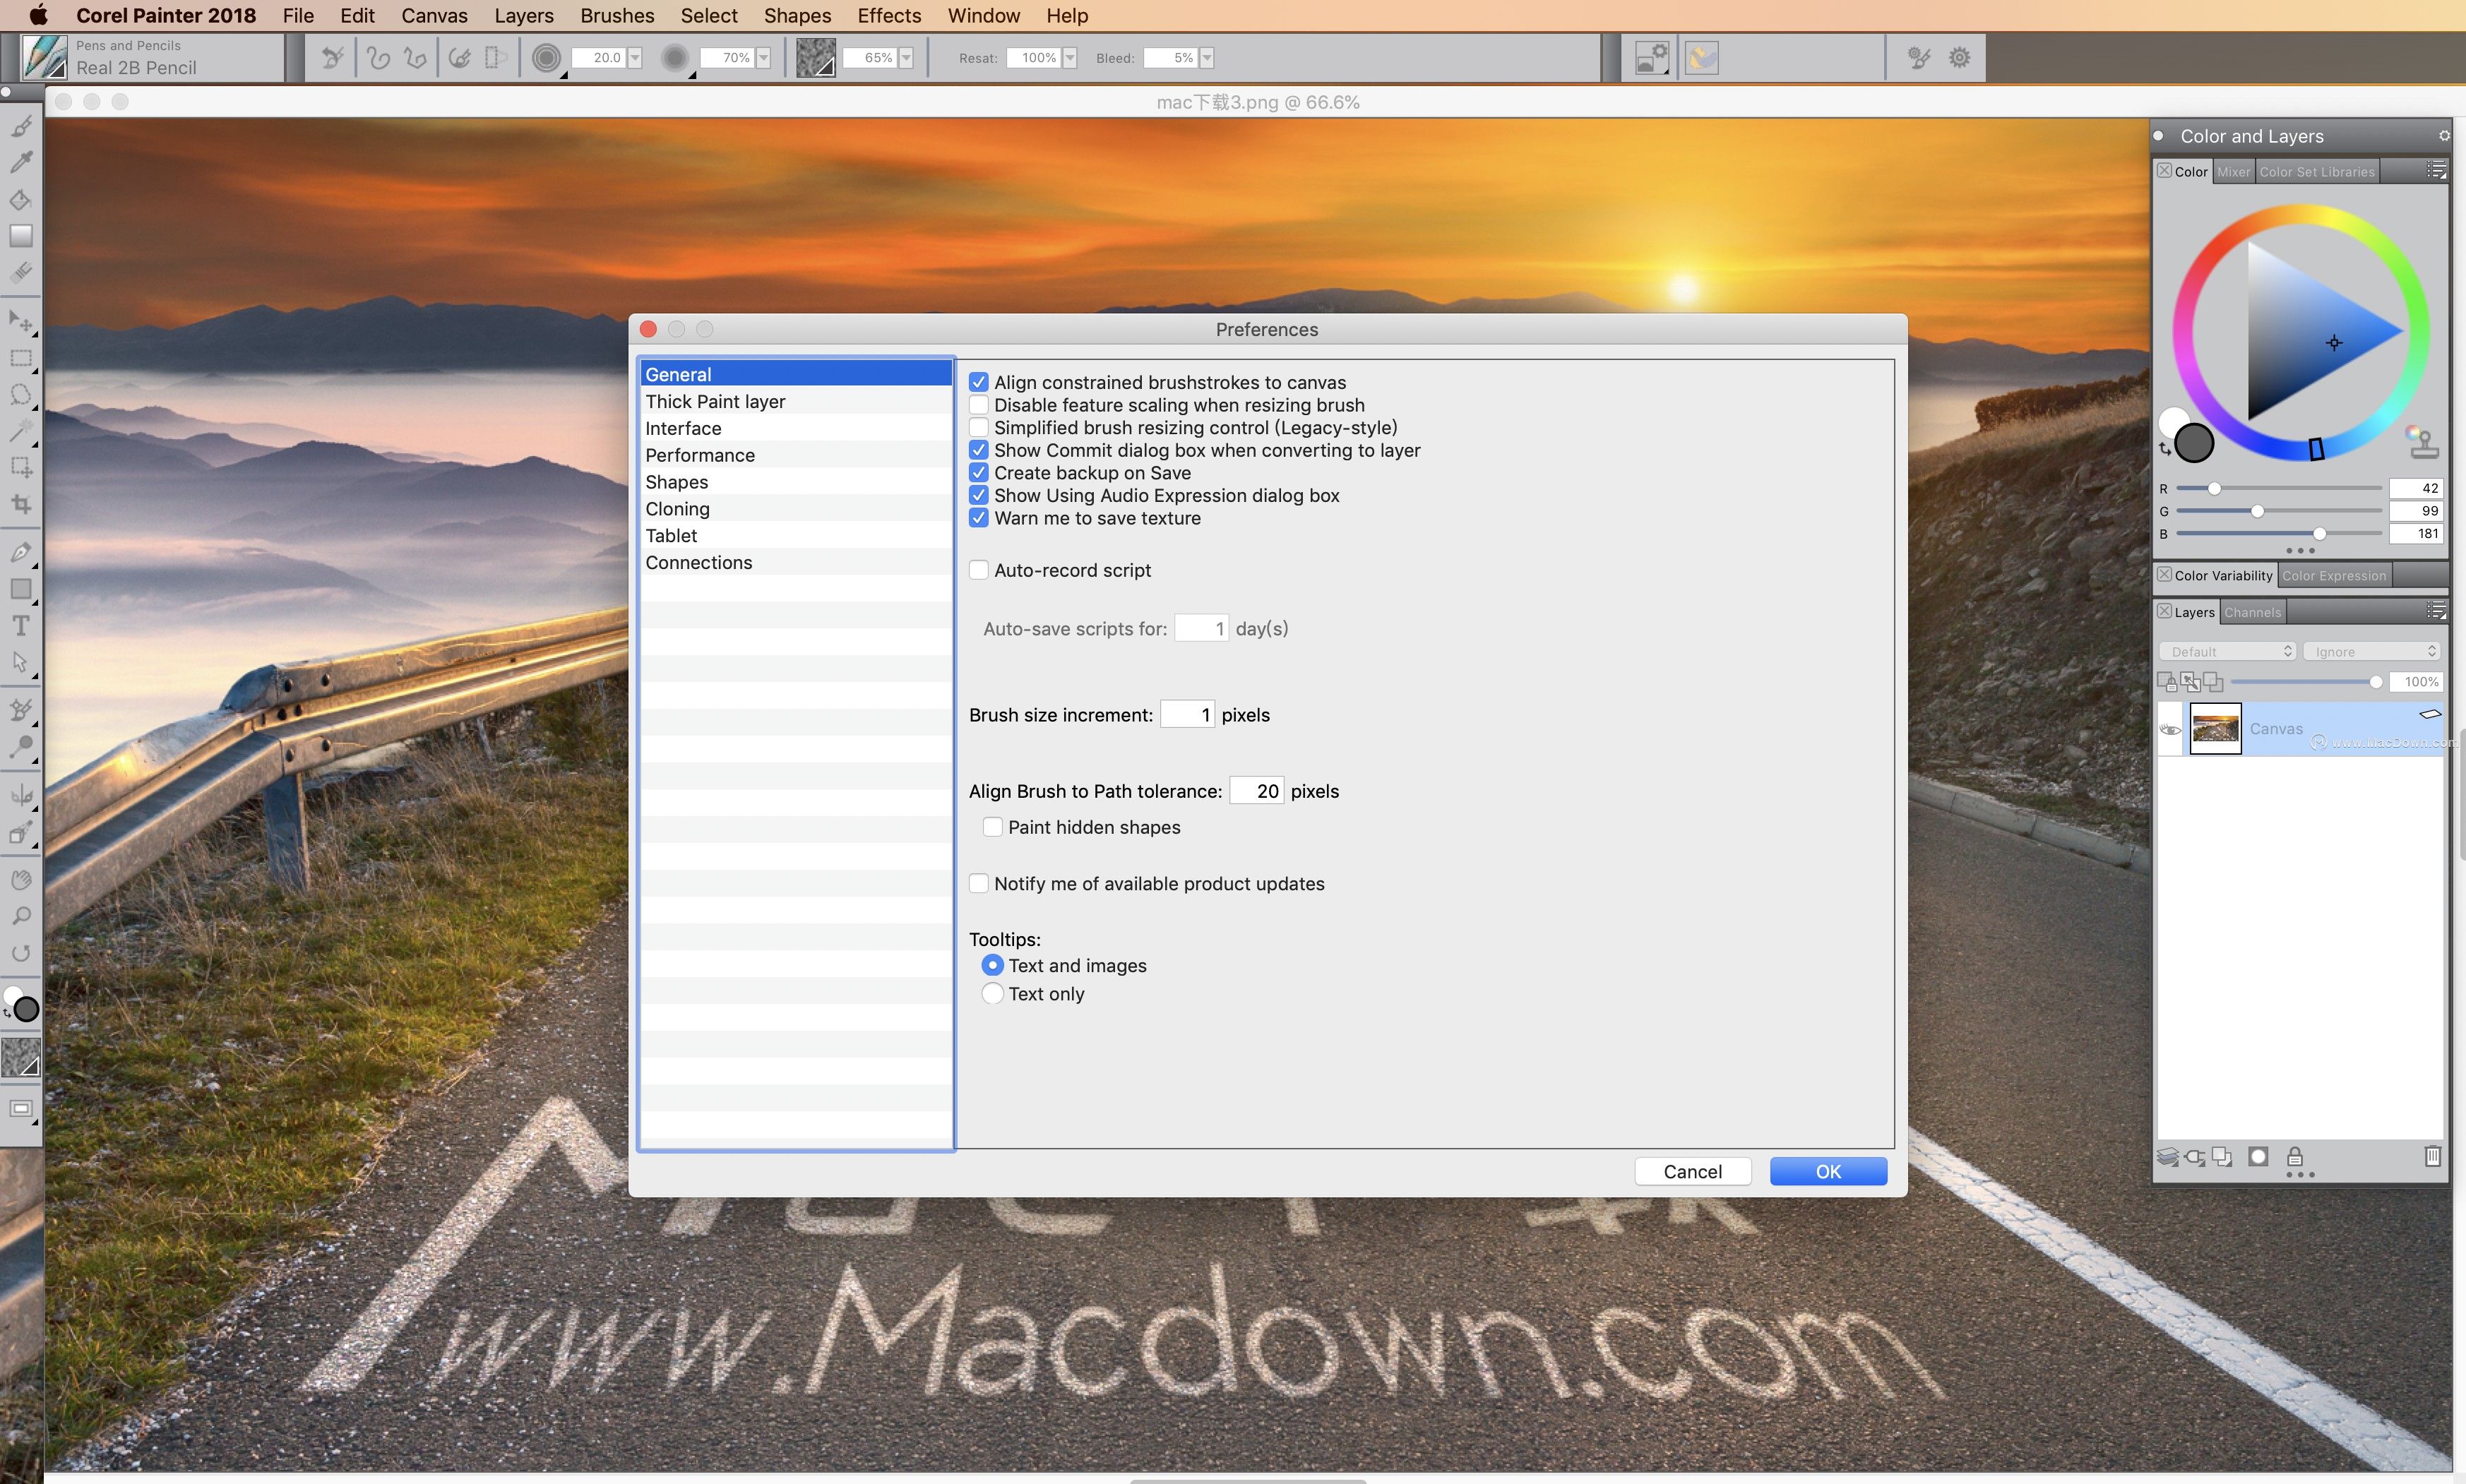This screenshot has width=2466, height=1484.
Task: Open the Ignore composite depth dropdown
Action: (x=2371, y=652)
